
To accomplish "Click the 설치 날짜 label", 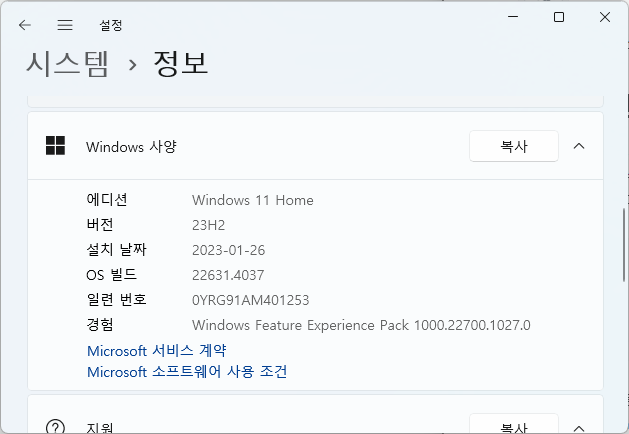I will click(116, 249).
